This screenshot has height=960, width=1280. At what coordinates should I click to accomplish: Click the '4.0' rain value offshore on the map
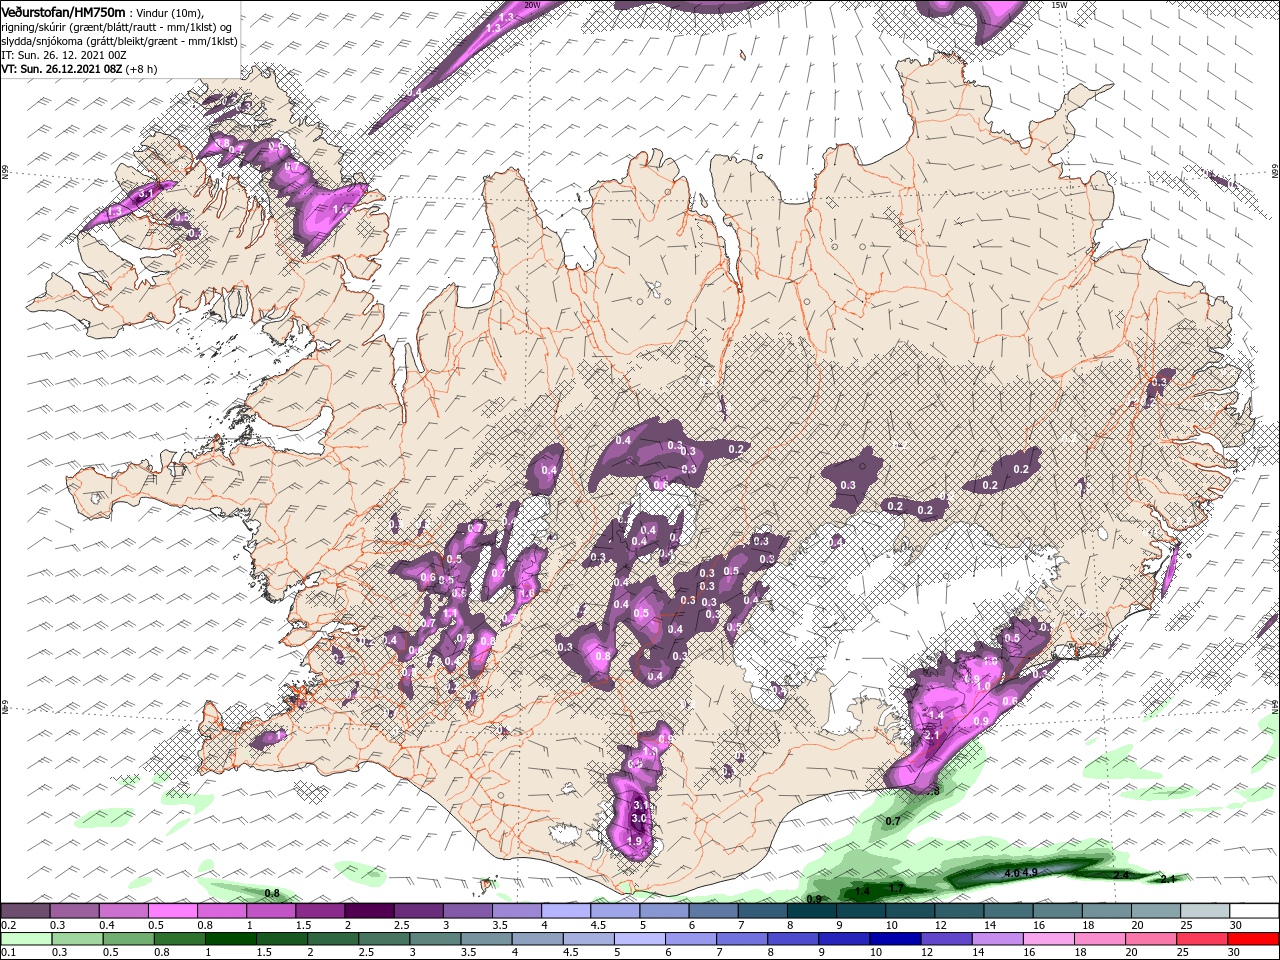tap(1011, 873)
